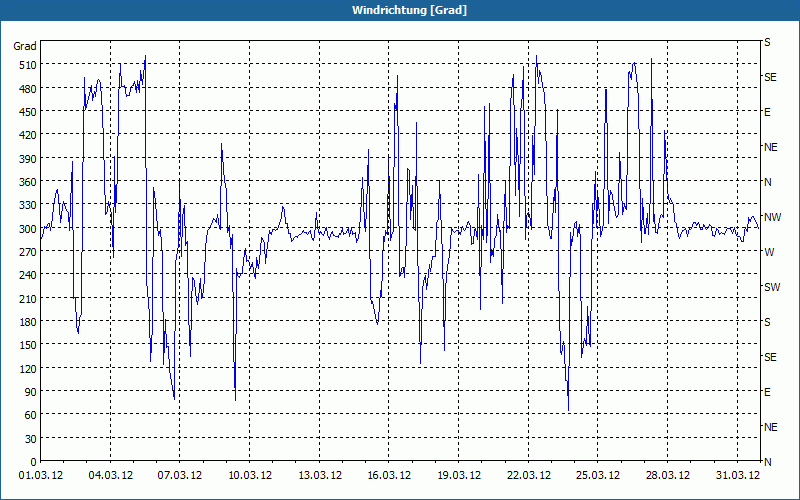Click the 480 y-axis value
800x500 pixels.
[x=28, y=88]
